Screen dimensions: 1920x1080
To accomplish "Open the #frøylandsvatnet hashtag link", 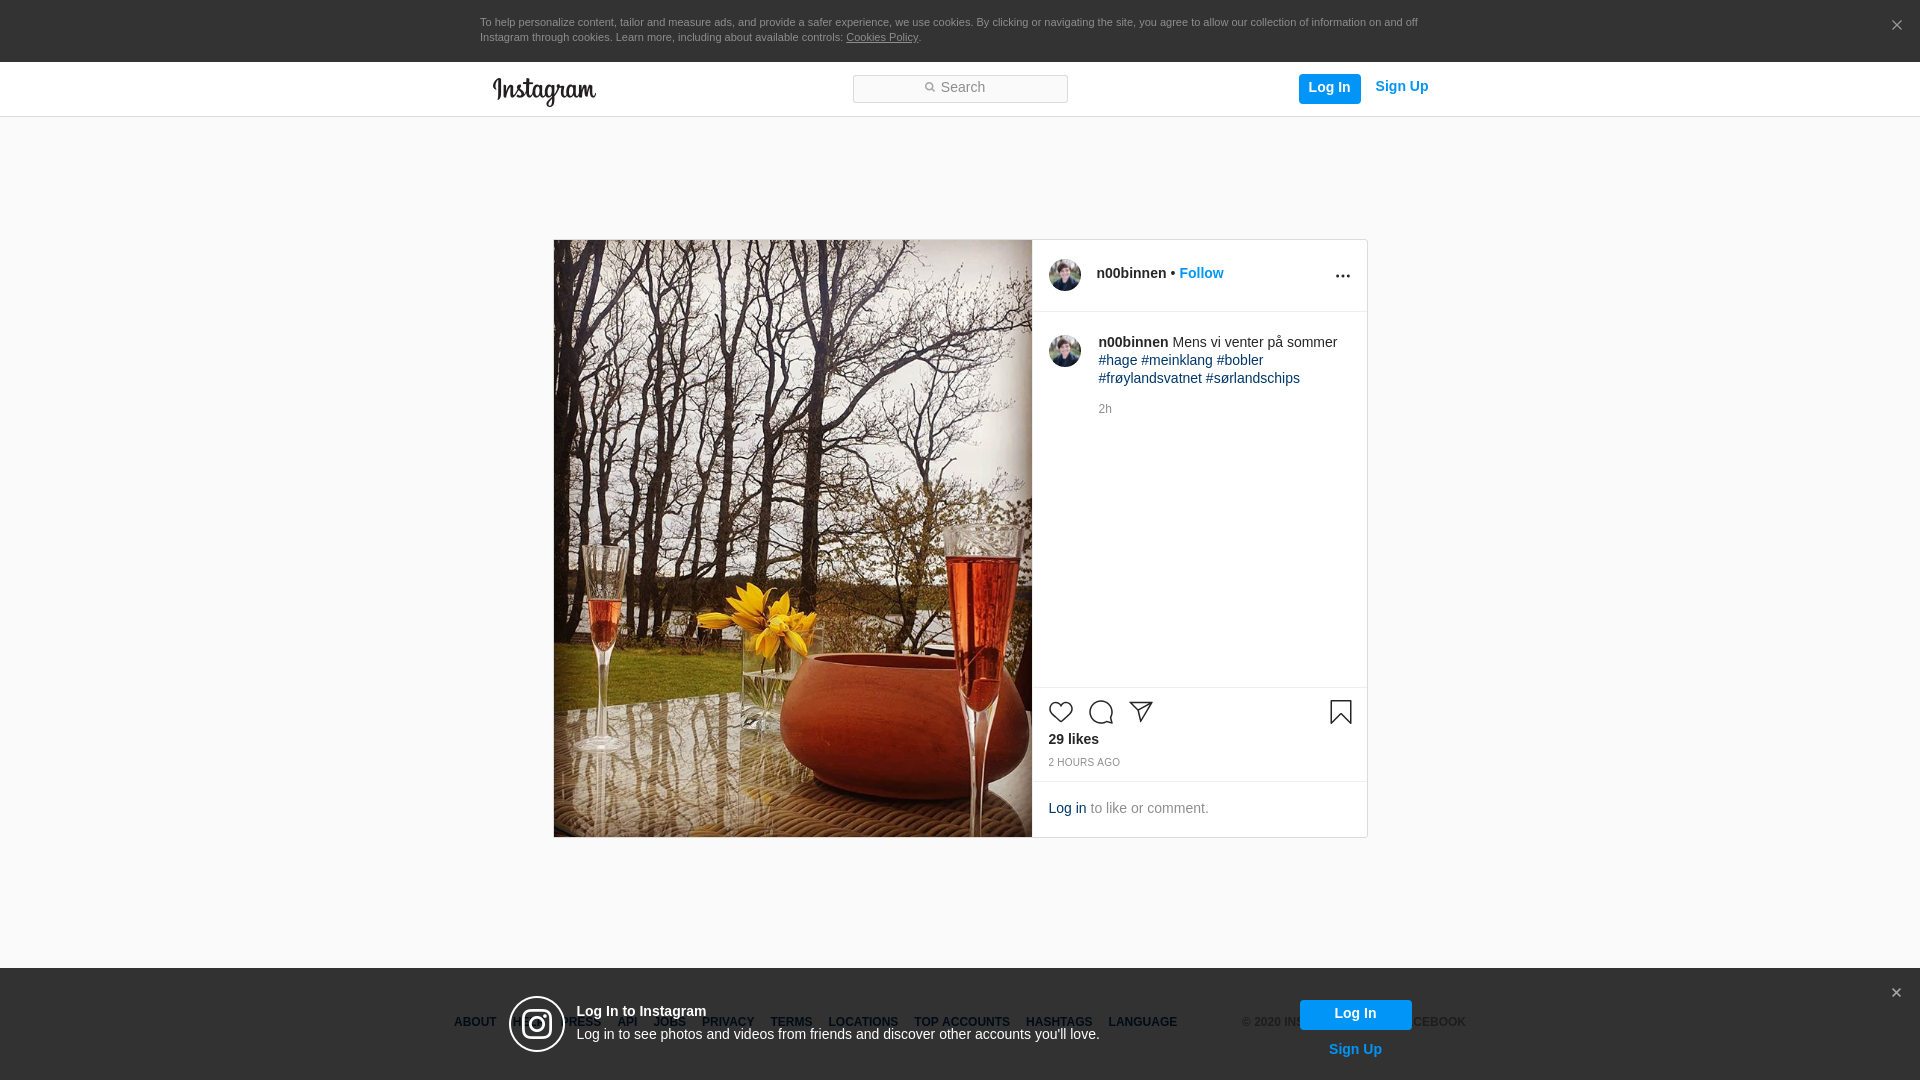I will (x=1149, y=378).
